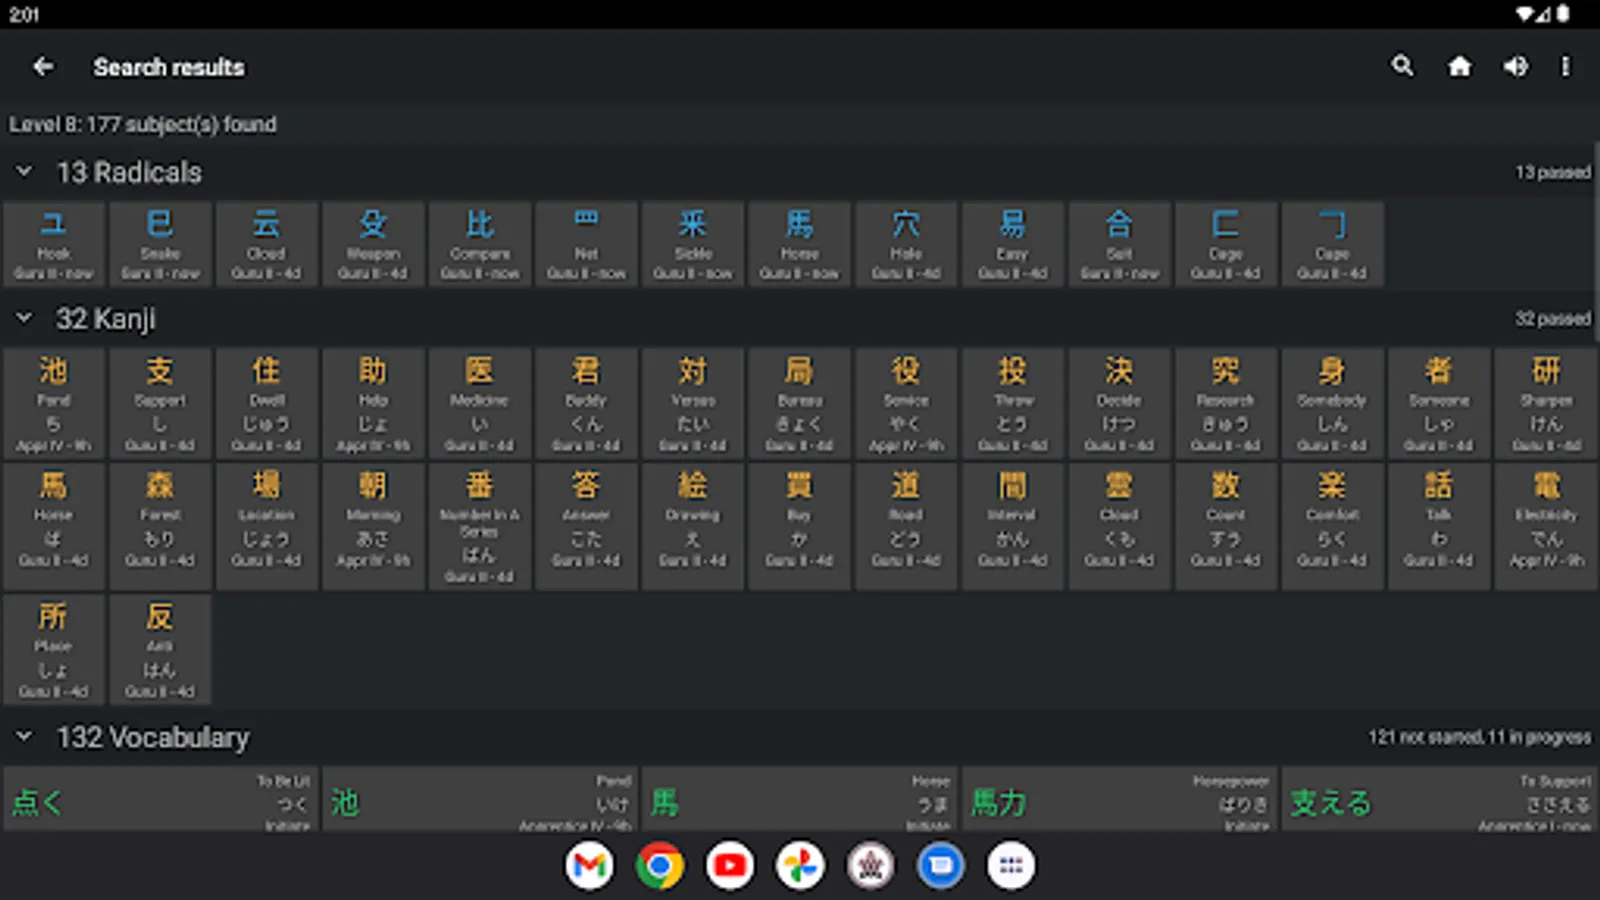The image size is (1600, 900).
Task: Select the Cloud radical tile
Action: pyautogui.click(x=266, y=245)
